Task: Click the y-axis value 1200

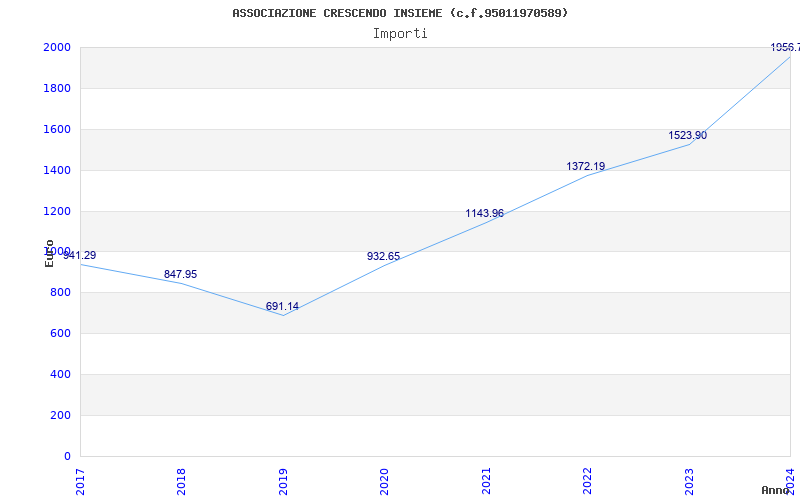Action: 57,211
